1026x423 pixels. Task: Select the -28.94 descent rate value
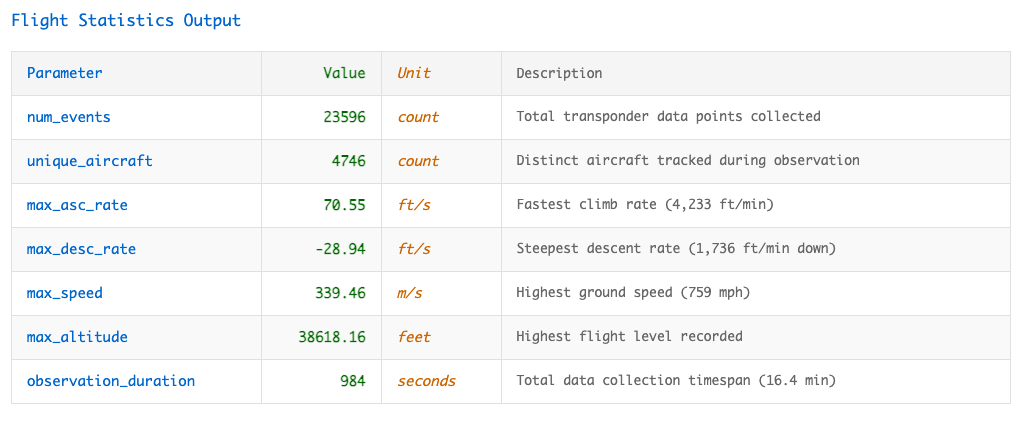pyautogui.click(x=341, y=249)
